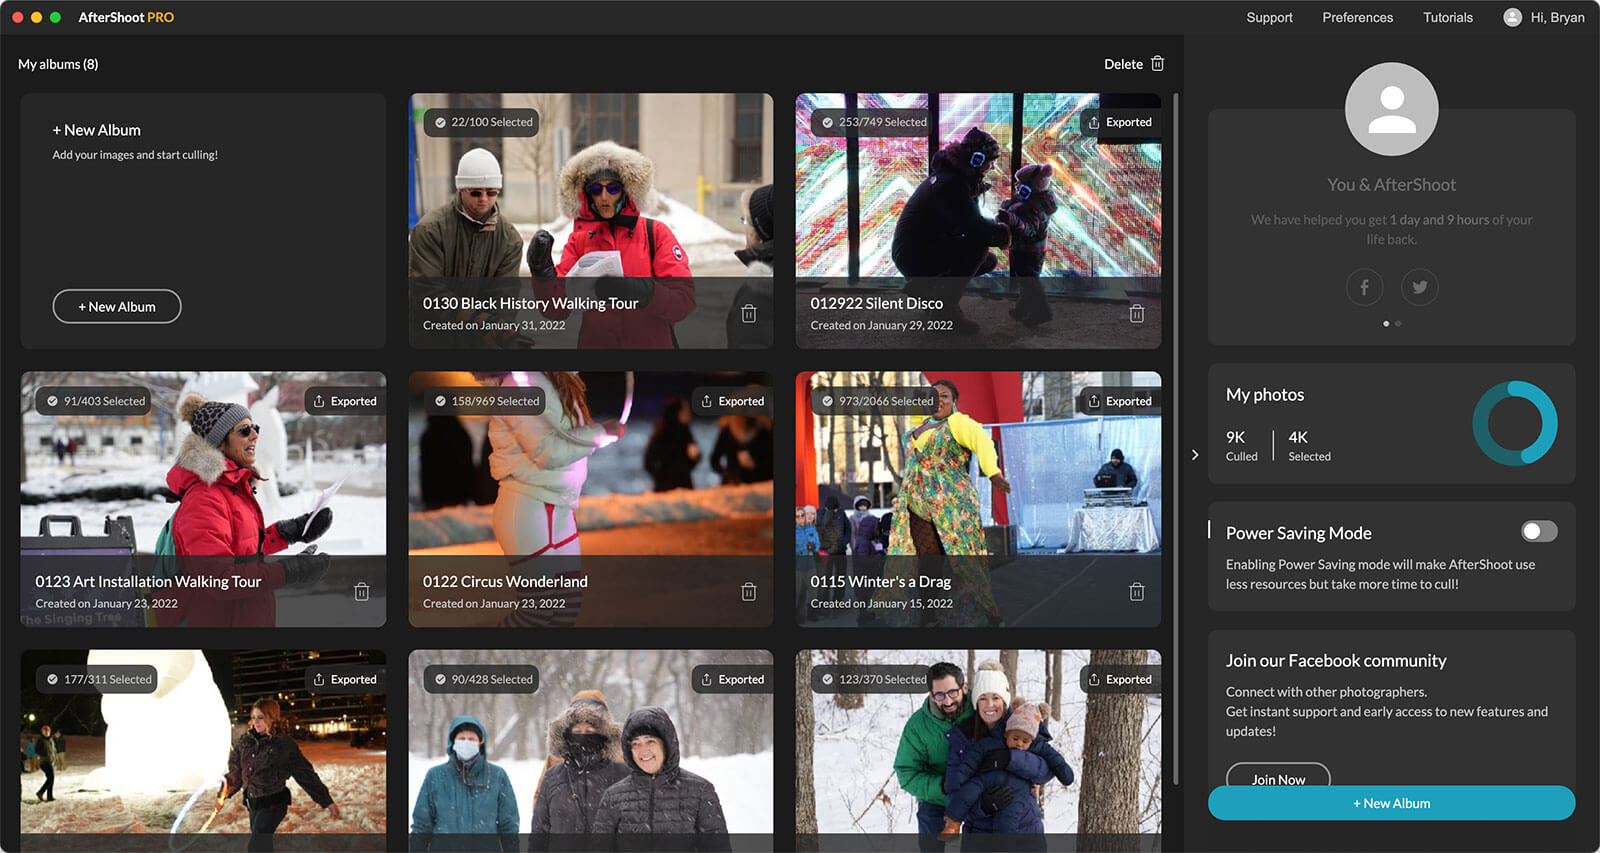The image size is (1600, 853).
Task: Enable the Power Saving Mode switch
Action: tap(1538, 531)
